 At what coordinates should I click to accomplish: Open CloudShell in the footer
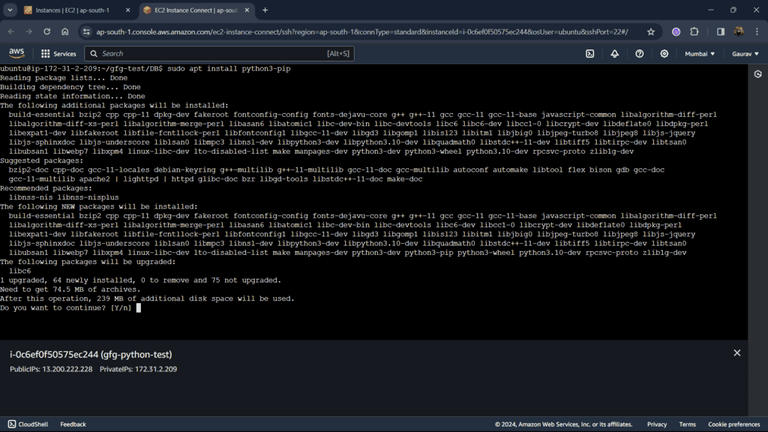point(28,424)
